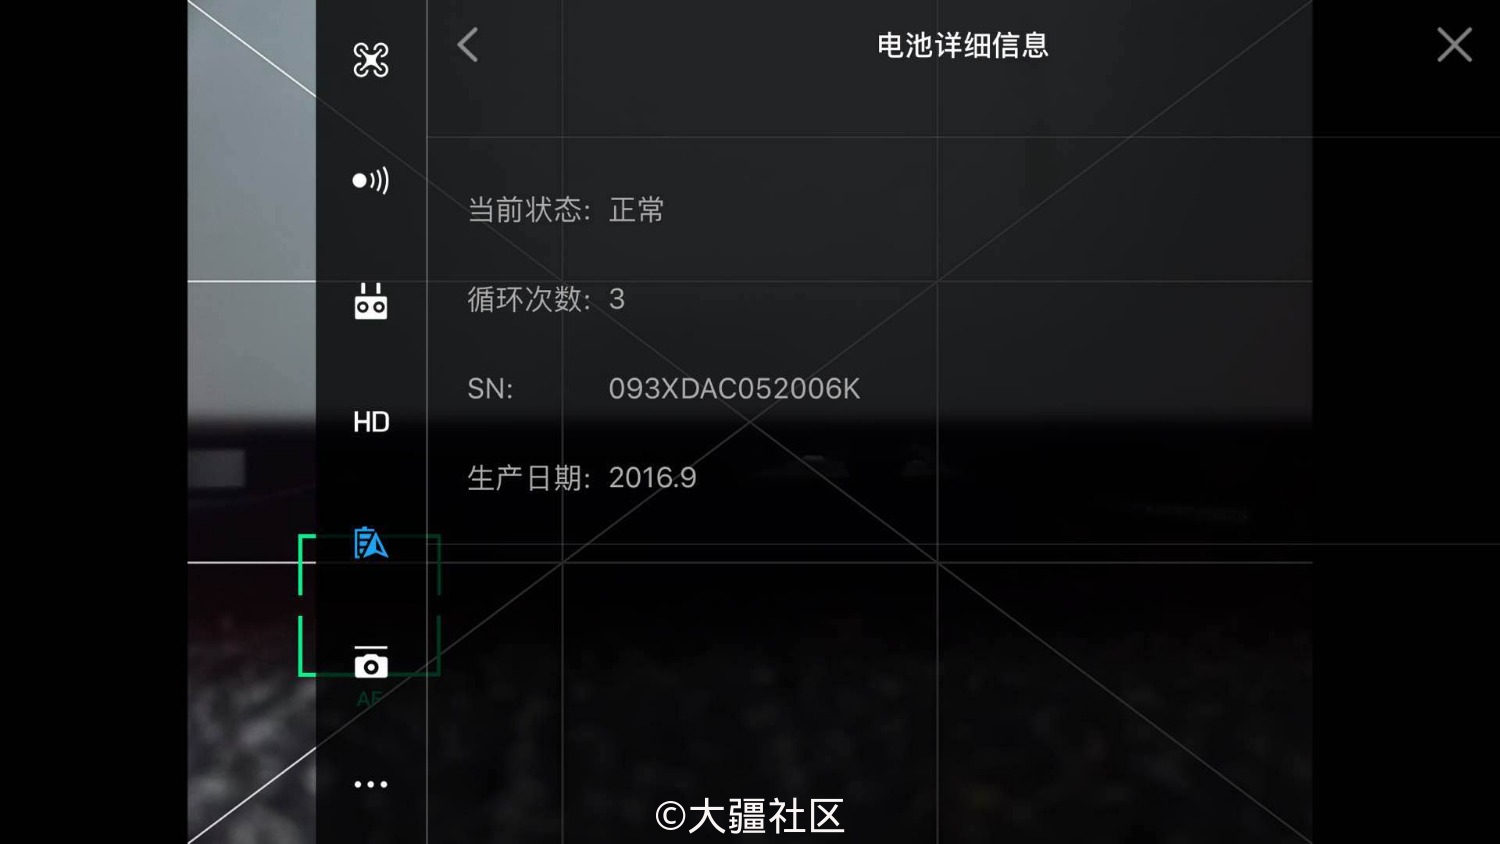Tap the SN label
This screenshot has width=1500, height=844.
click(490, 389)
